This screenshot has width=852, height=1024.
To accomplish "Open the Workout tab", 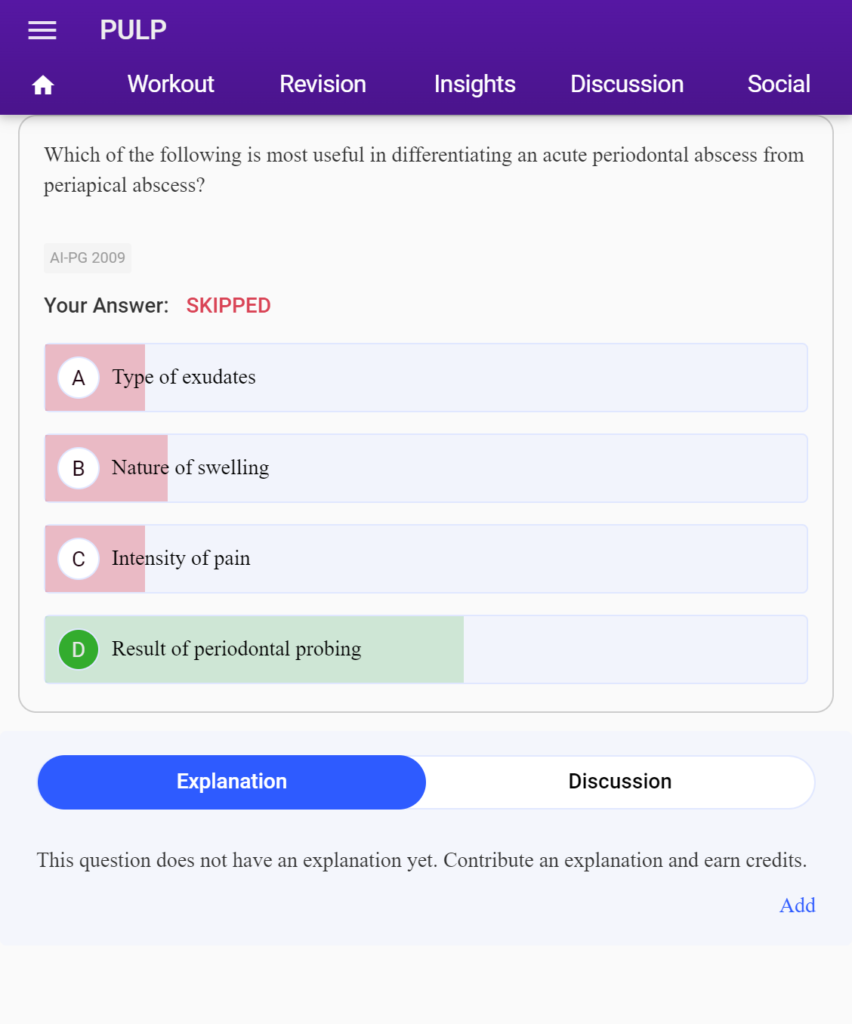I will (x=170, y=84).
